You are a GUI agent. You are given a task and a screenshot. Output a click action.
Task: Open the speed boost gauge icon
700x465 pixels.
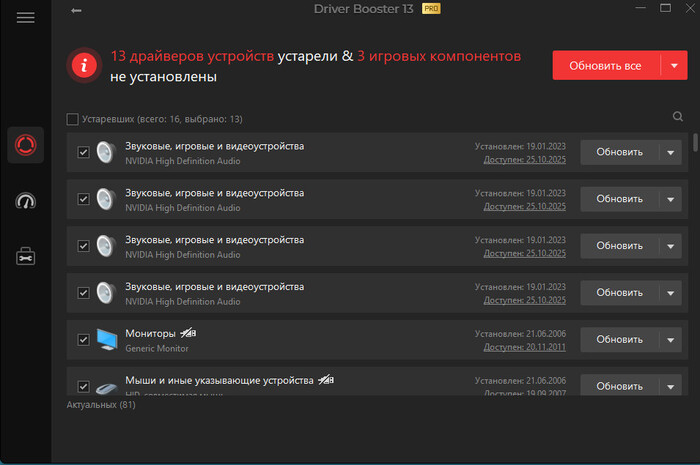click(x=25, y=201)
